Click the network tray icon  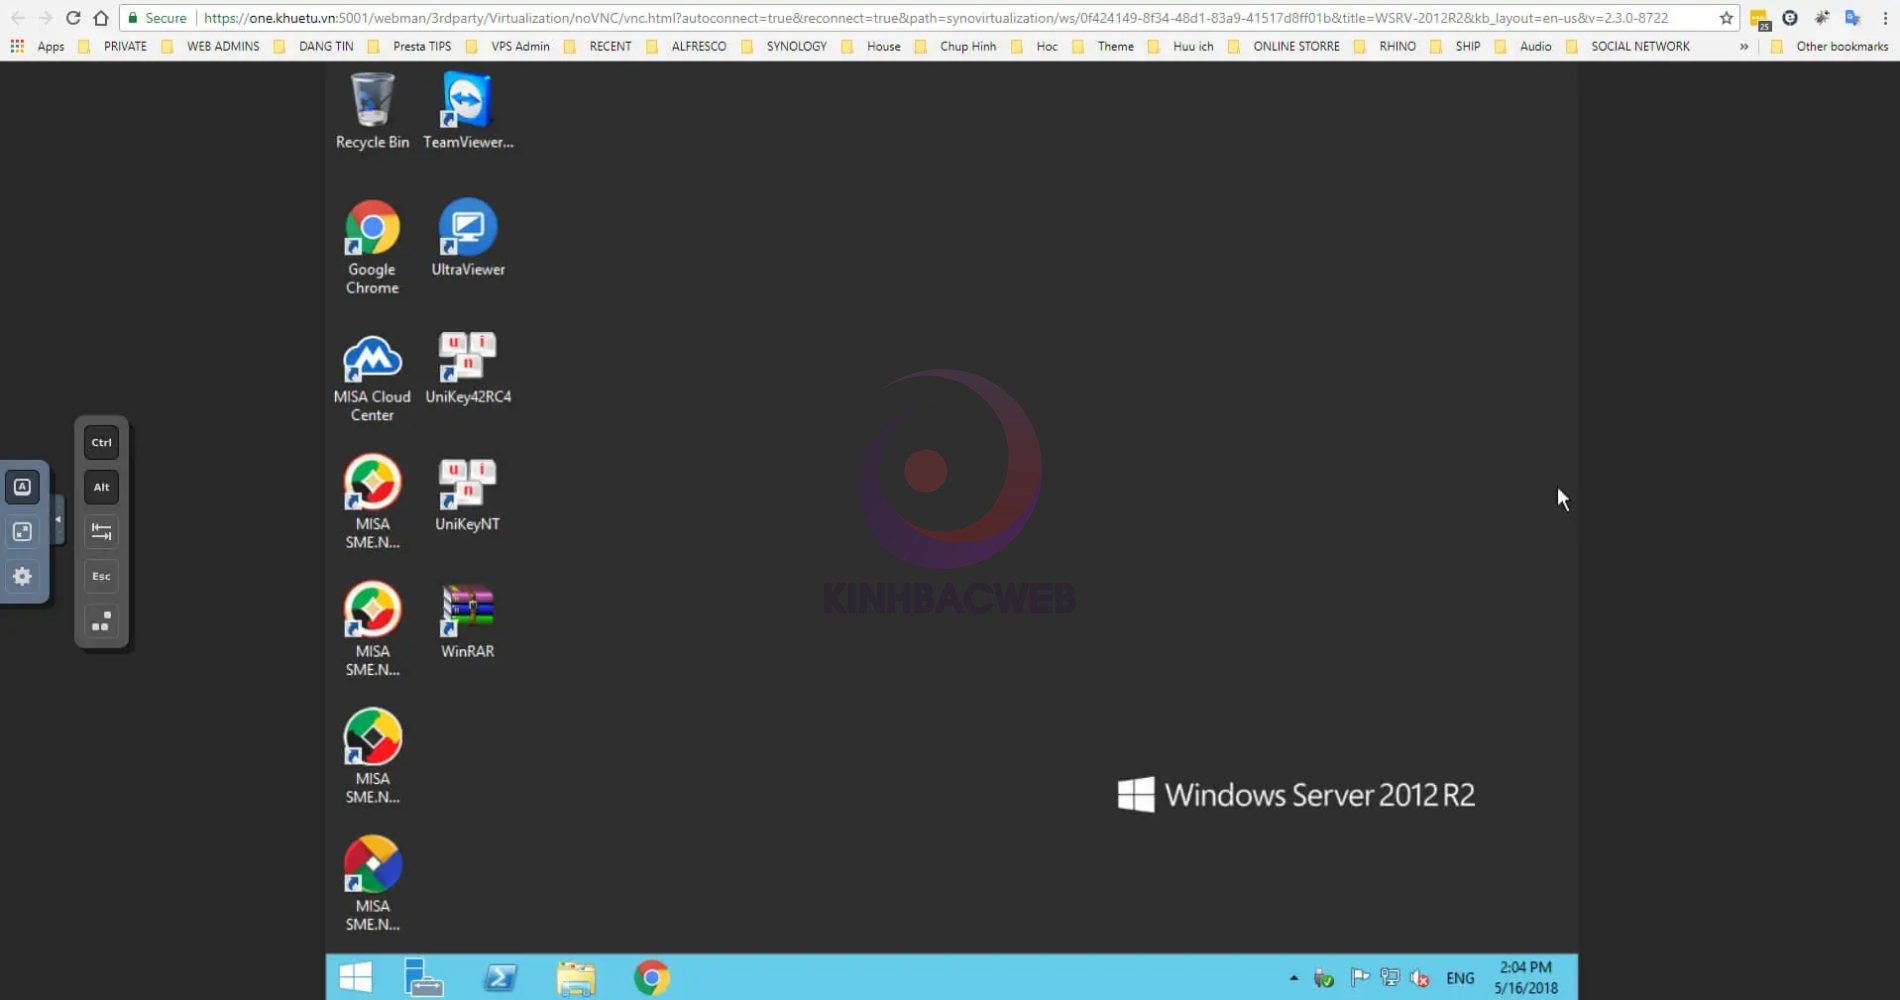click(1390, 978)
